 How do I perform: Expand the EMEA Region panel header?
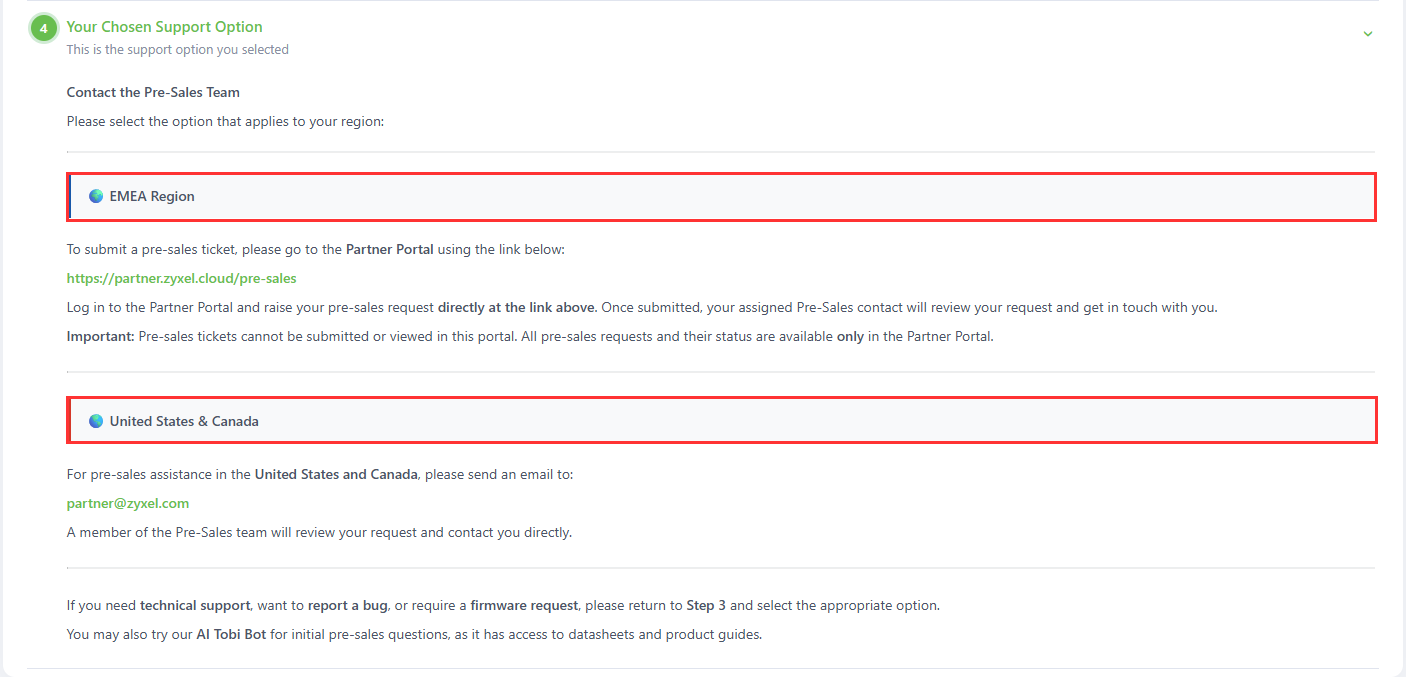722,196
